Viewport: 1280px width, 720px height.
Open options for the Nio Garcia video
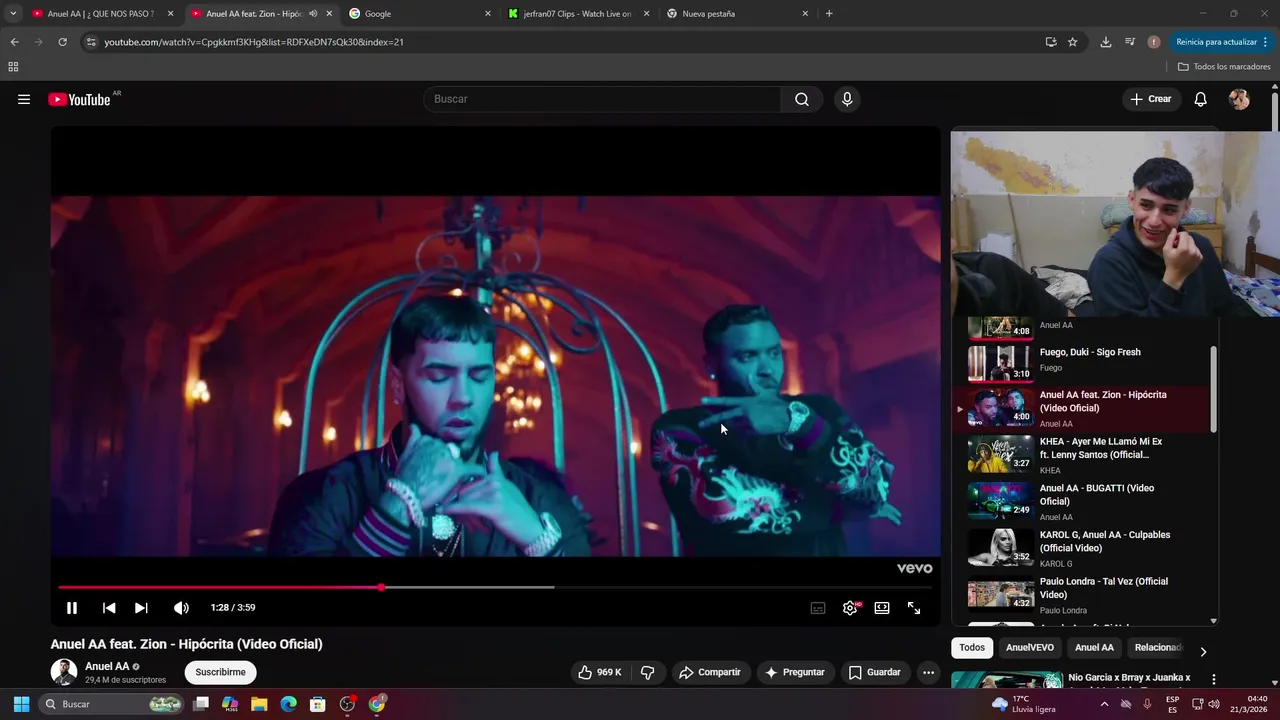1214,679
